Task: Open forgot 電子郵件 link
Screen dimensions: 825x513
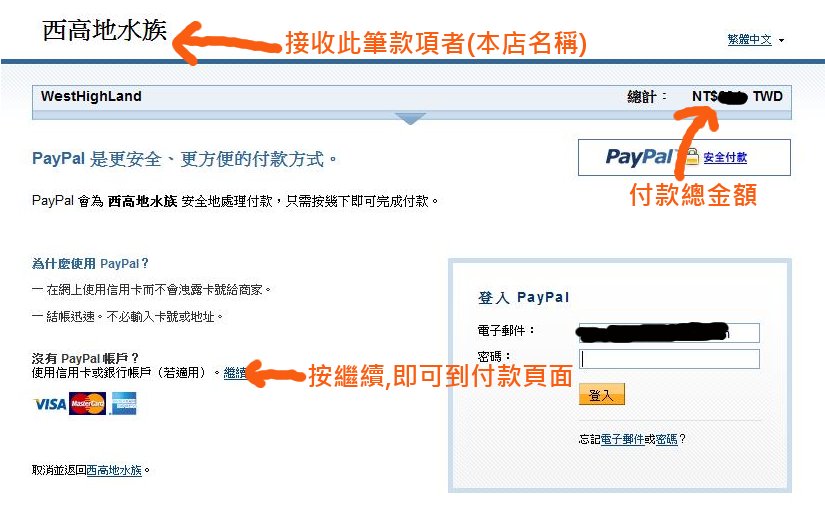Action: pyautogui.click(x=622, y=439)
